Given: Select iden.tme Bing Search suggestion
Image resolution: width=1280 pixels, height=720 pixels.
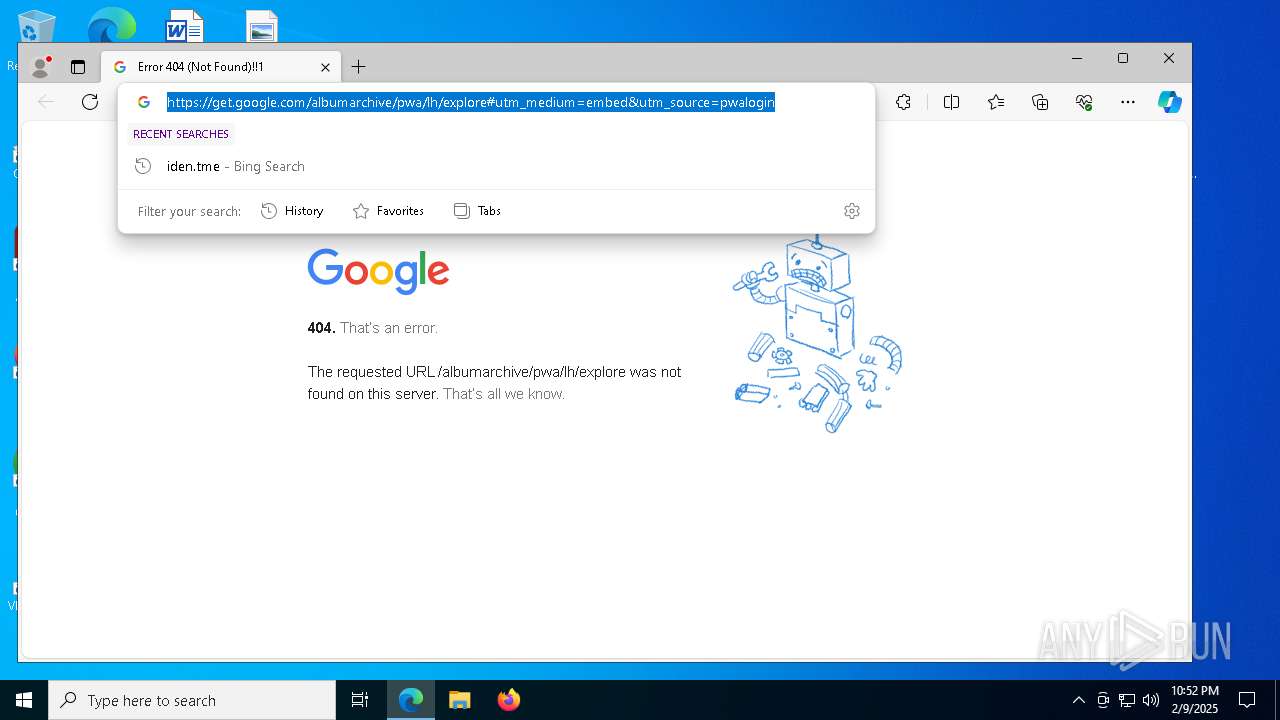Looking at the screenshot, I should [496, 166].
